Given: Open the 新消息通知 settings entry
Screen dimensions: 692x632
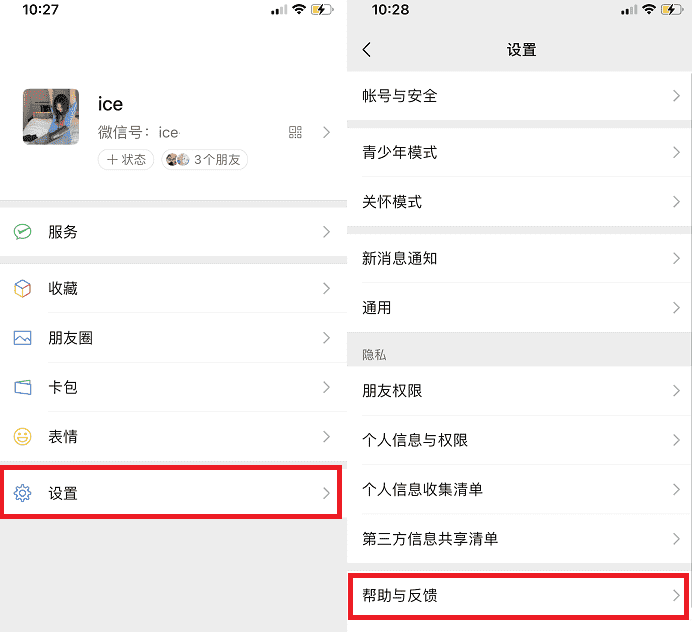Looking at the screenshot, I should coord(519,258).
